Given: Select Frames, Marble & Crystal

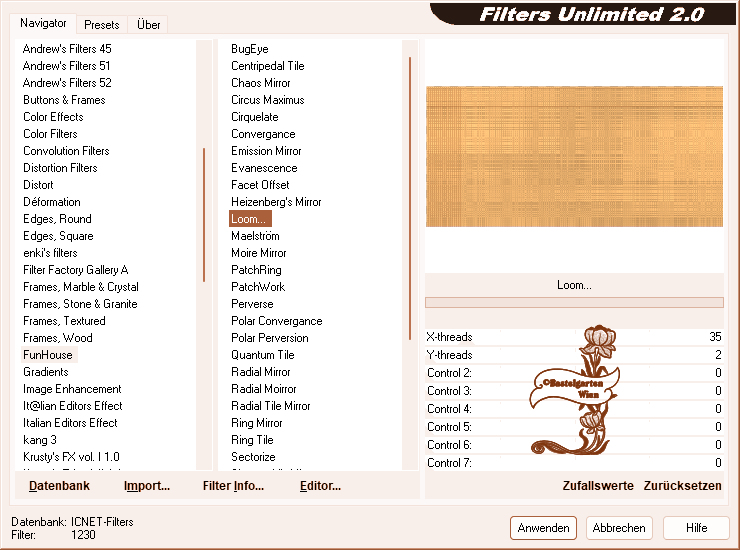Looking at the screenshot, I should coord(81,287).
